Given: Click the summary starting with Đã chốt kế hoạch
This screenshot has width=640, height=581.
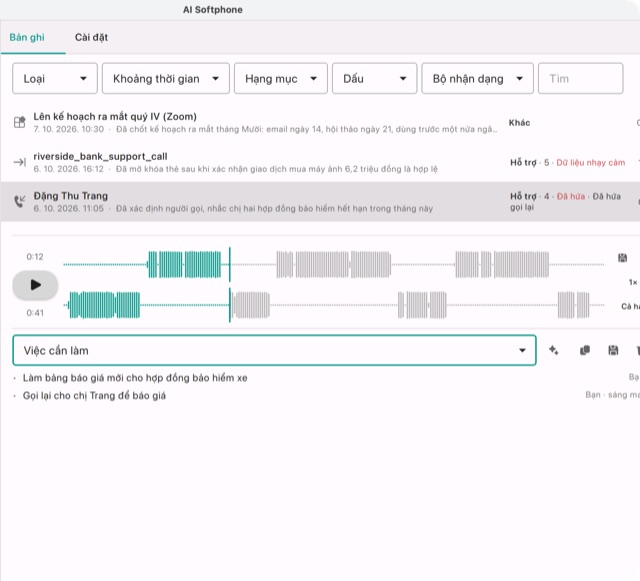Looking at the screenshot, I should pos(307,129).
